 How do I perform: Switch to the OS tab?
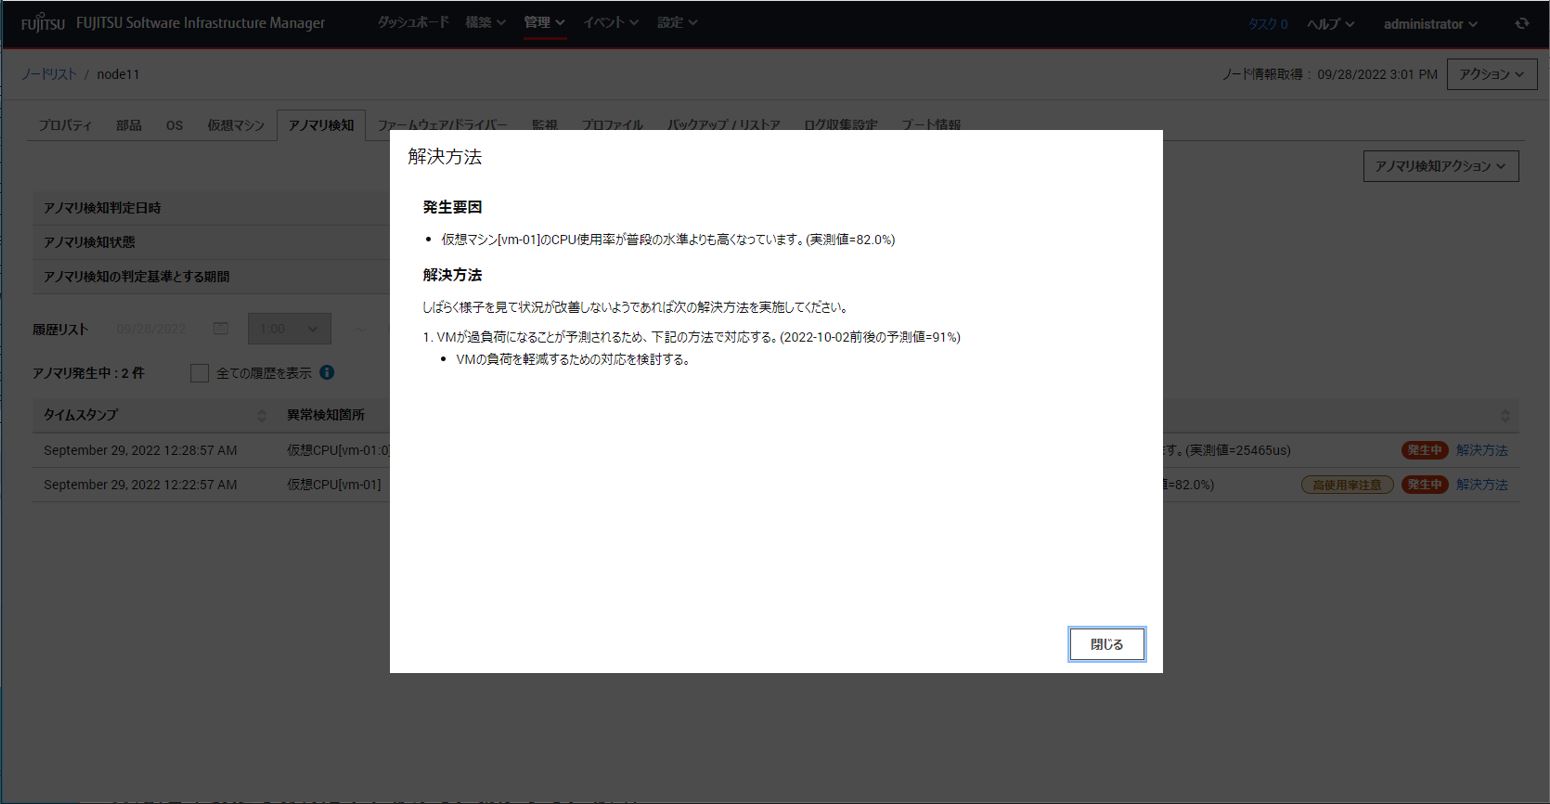coord(174,125)
